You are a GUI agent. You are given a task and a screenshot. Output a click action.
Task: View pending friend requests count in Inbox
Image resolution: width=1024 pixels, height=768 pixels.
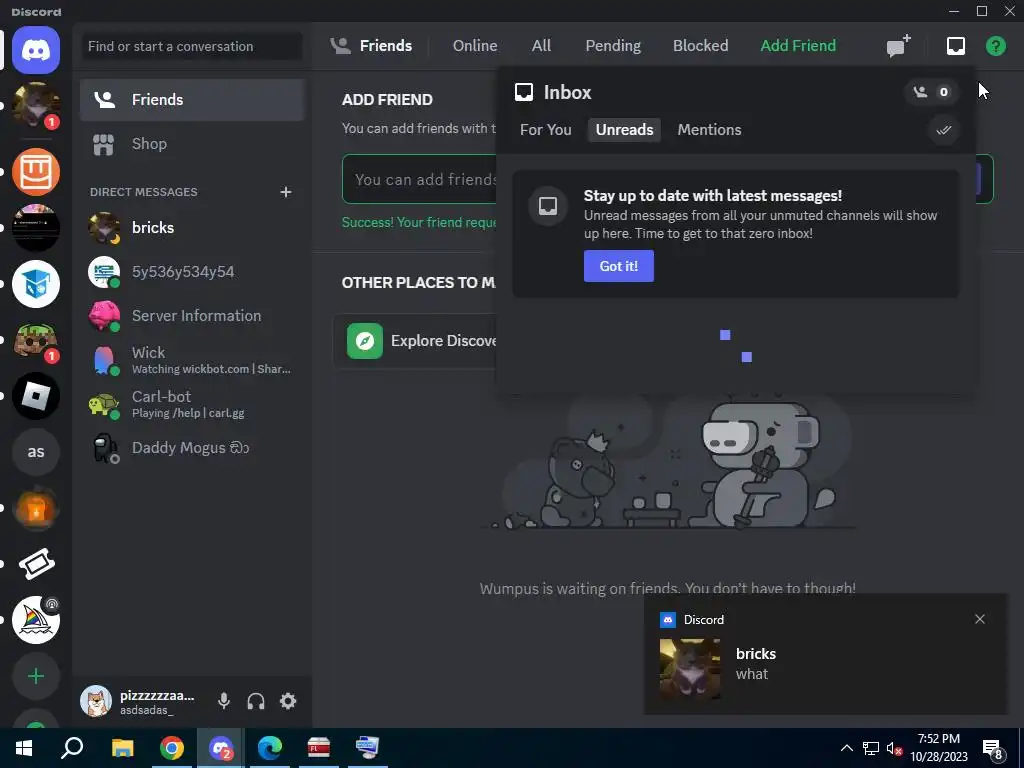(x=931, y=92)
